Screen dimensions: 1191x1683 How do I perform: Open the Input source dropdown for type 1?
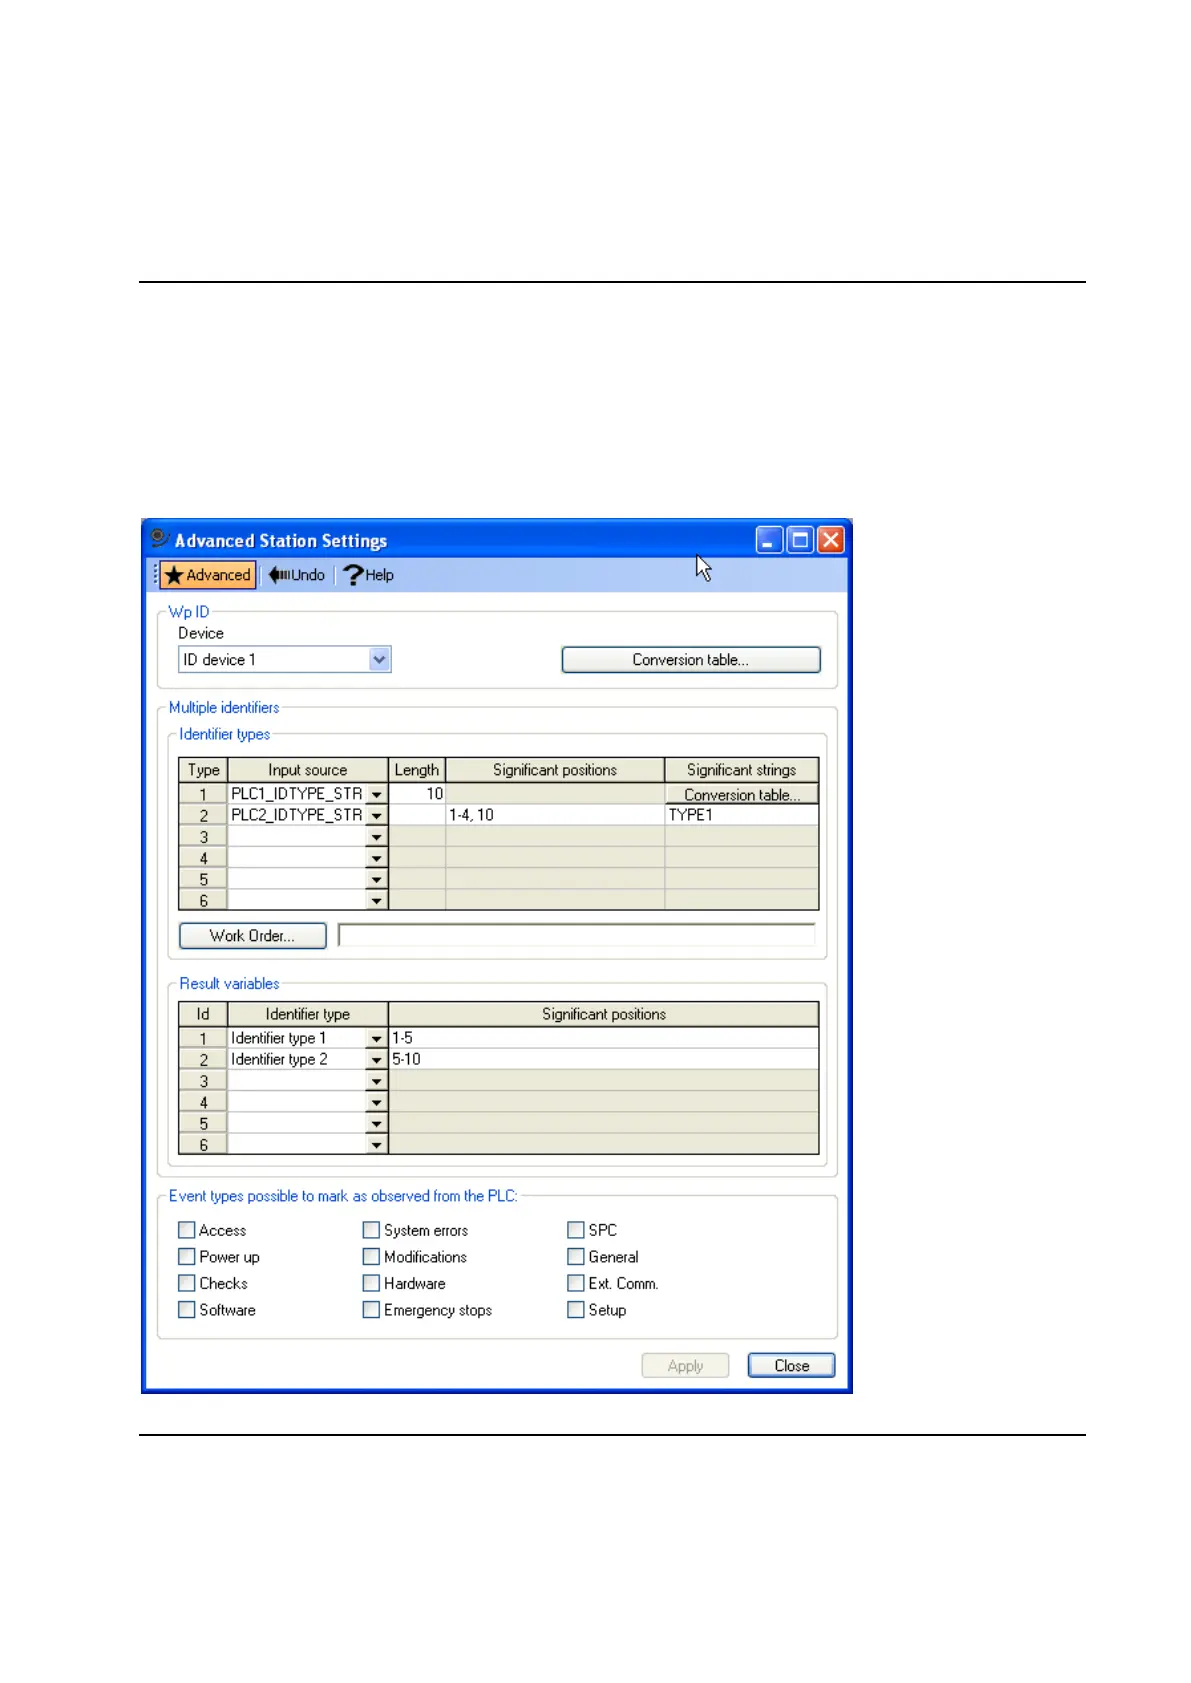click(x=376, y=794)
